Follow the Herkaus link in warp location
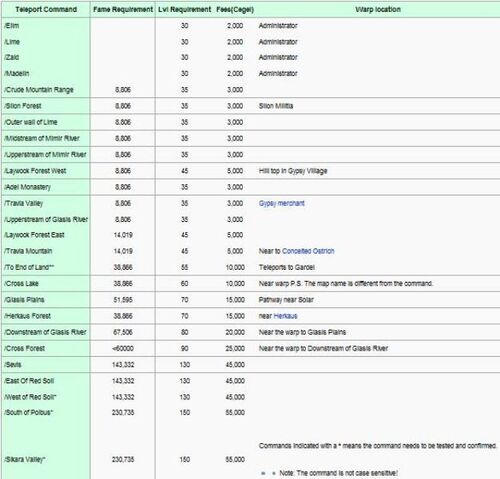 click(285, 316)
